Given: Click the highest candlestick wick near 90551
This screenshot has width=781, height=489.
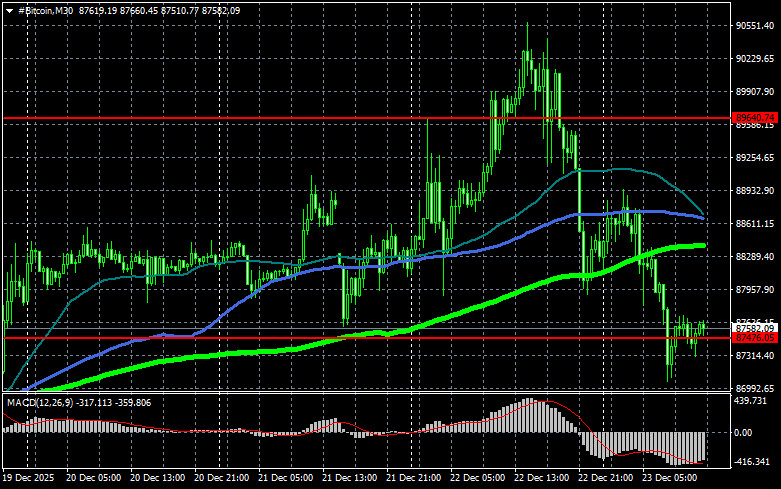Looking at the screenshot, I should (527, 35).
